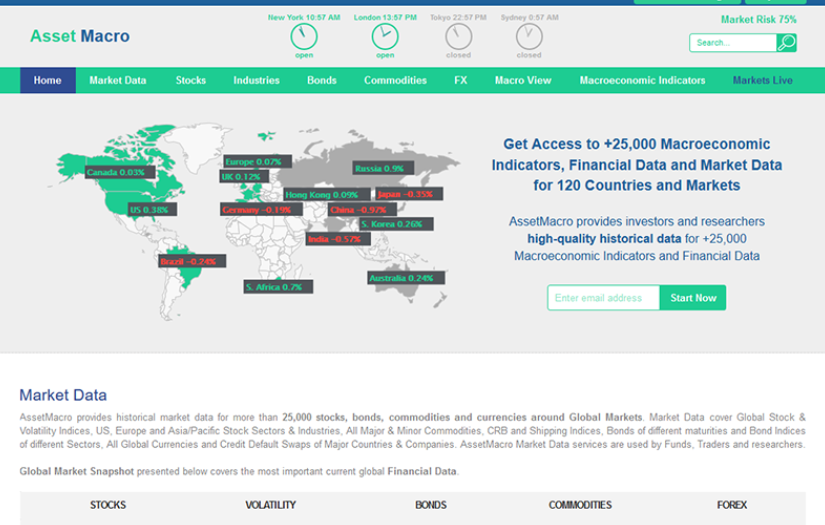The height and width of the screenshot is (525, 825).
Task: Click the US 0.38% map label
Action: pos(153,210)
